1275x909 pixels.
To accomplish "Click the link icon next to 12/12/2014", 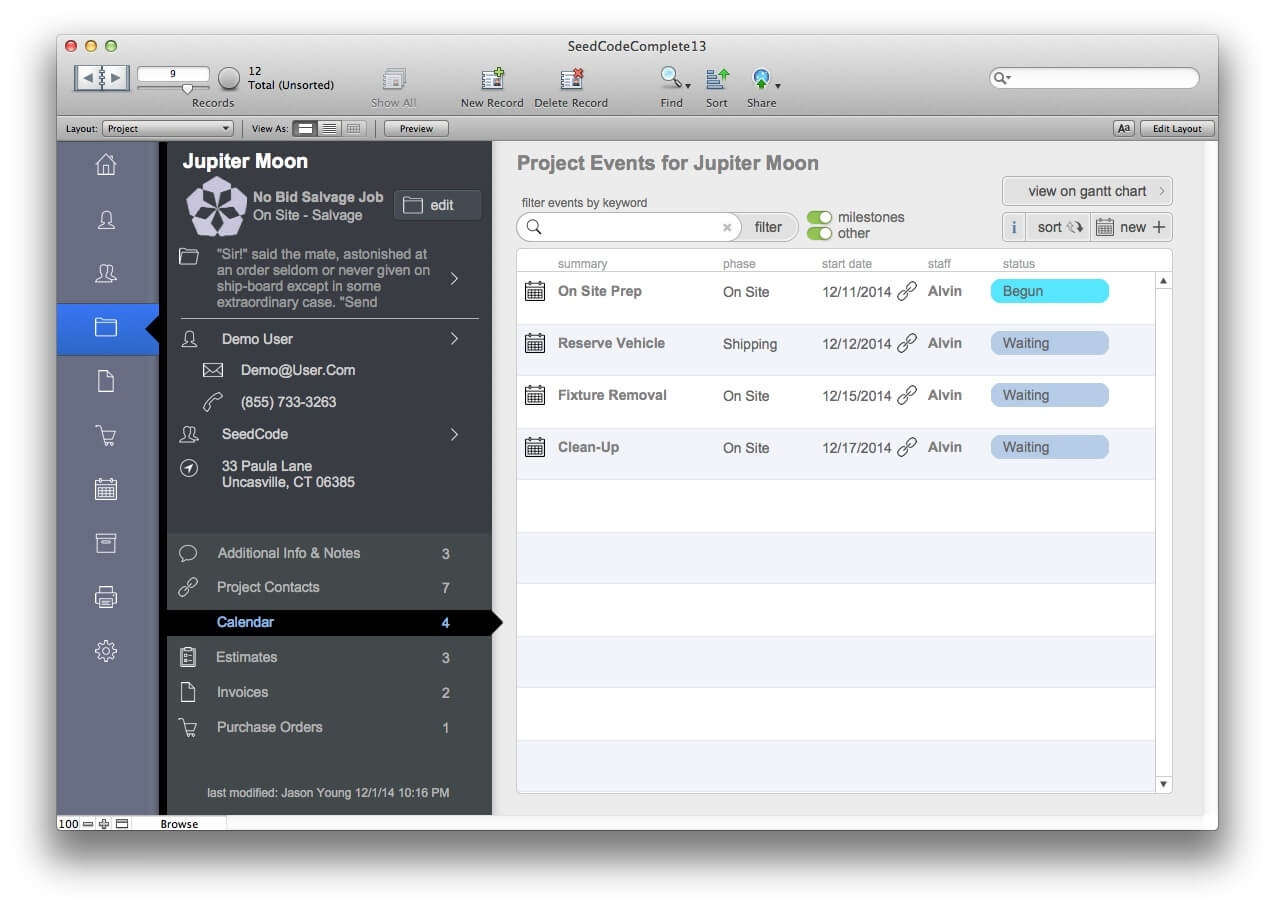I will coord(906,343).
